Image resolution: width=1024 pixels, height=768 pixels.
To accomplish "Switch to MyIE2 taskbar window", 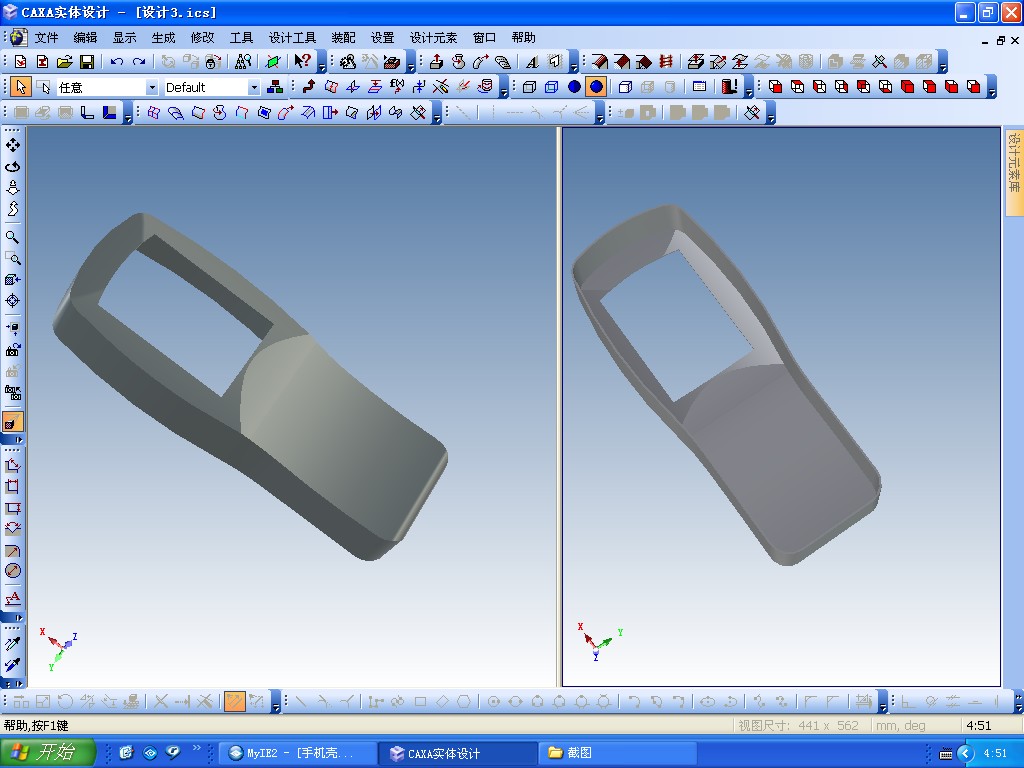I will coord(296,753).
